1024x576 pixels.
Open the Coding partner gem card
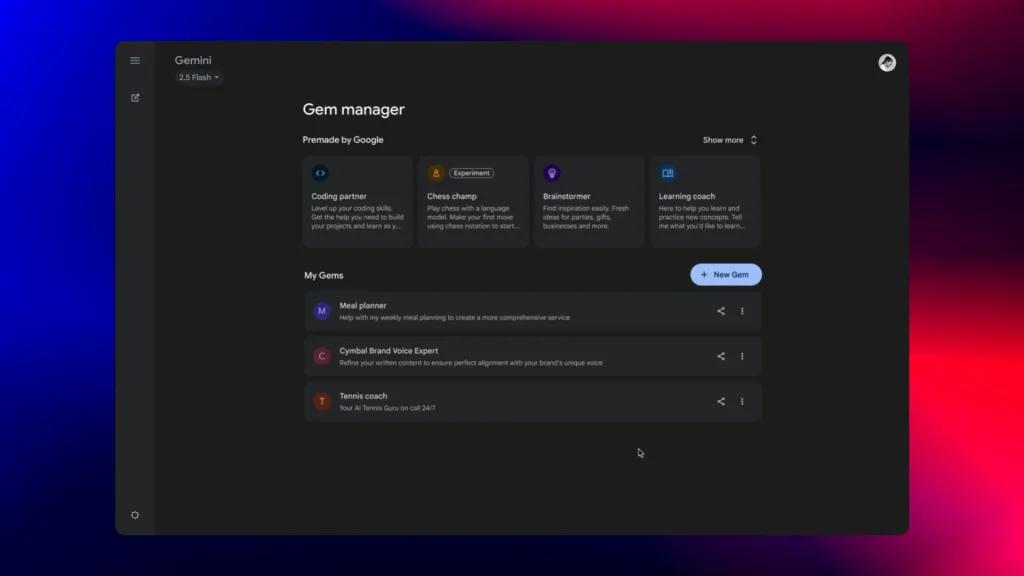coord(357,201)
